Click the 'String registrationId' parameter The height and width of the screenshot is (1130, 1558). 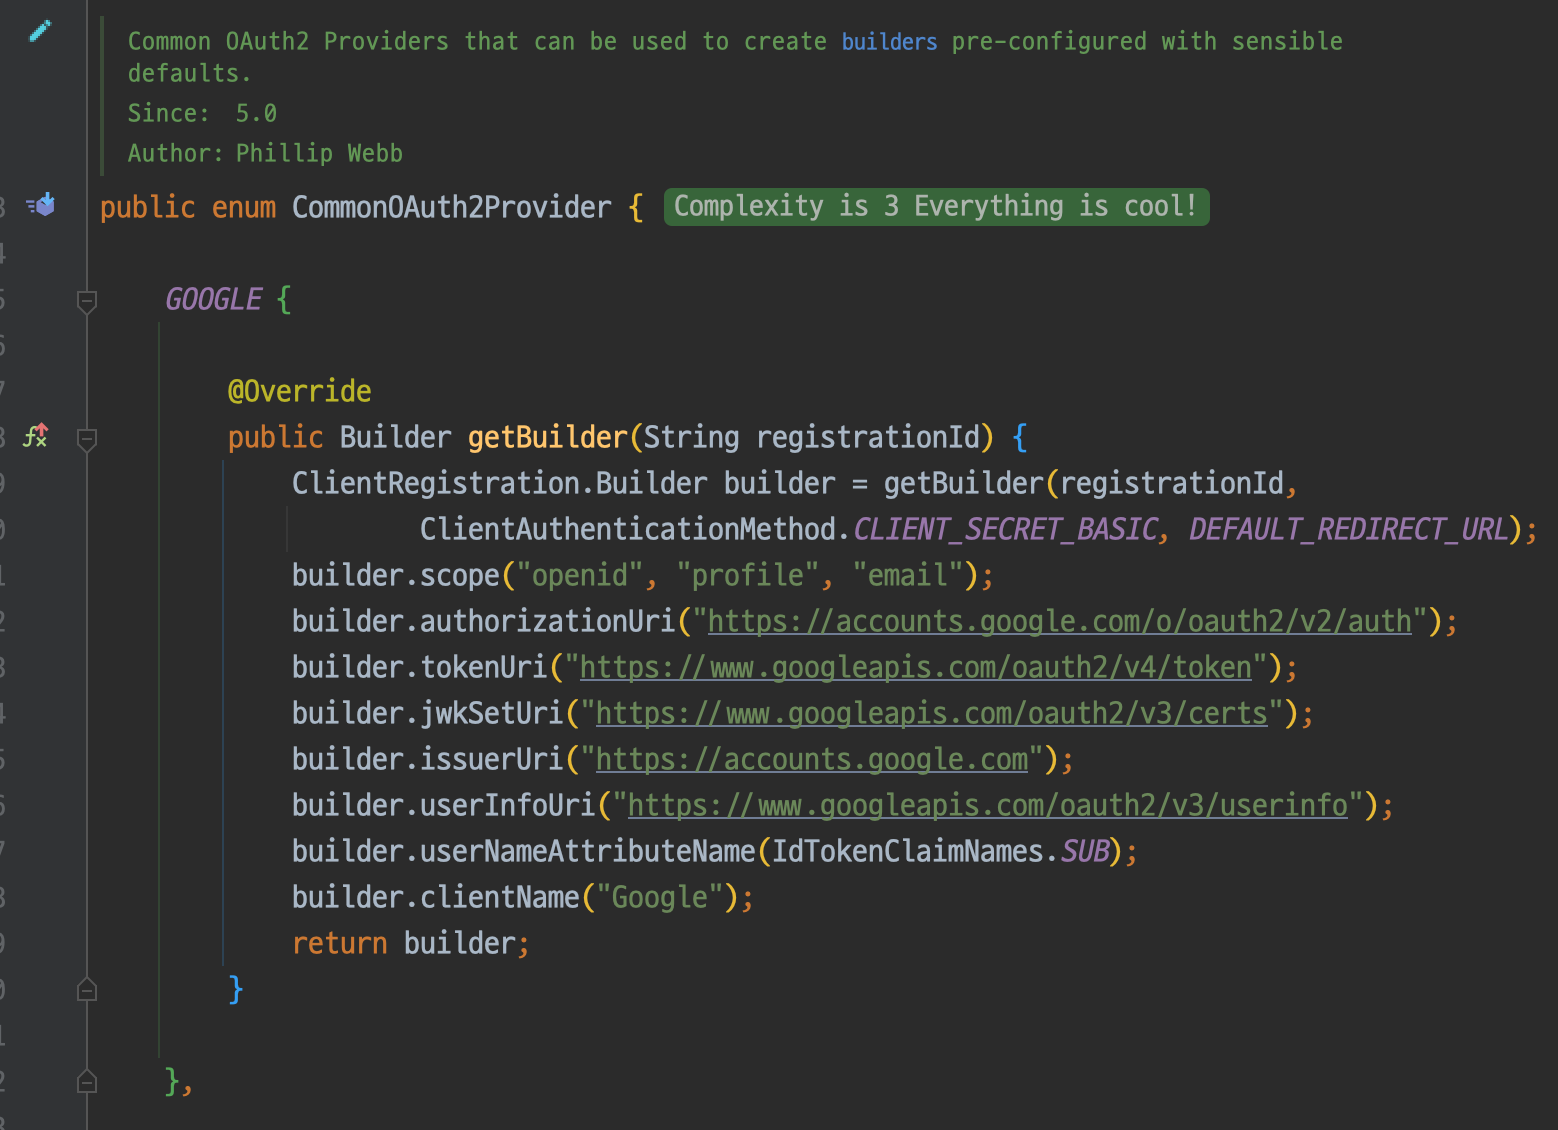pos(812,437)
